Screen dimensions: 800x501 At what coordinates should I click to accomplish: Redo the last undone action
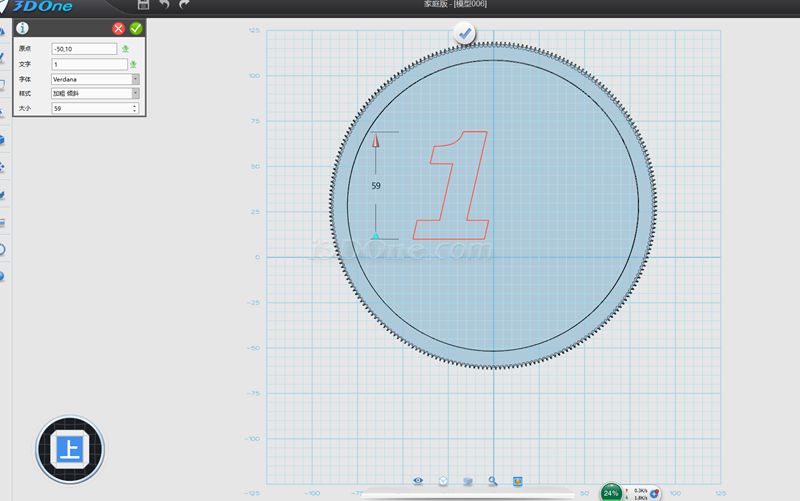(184, 6)
